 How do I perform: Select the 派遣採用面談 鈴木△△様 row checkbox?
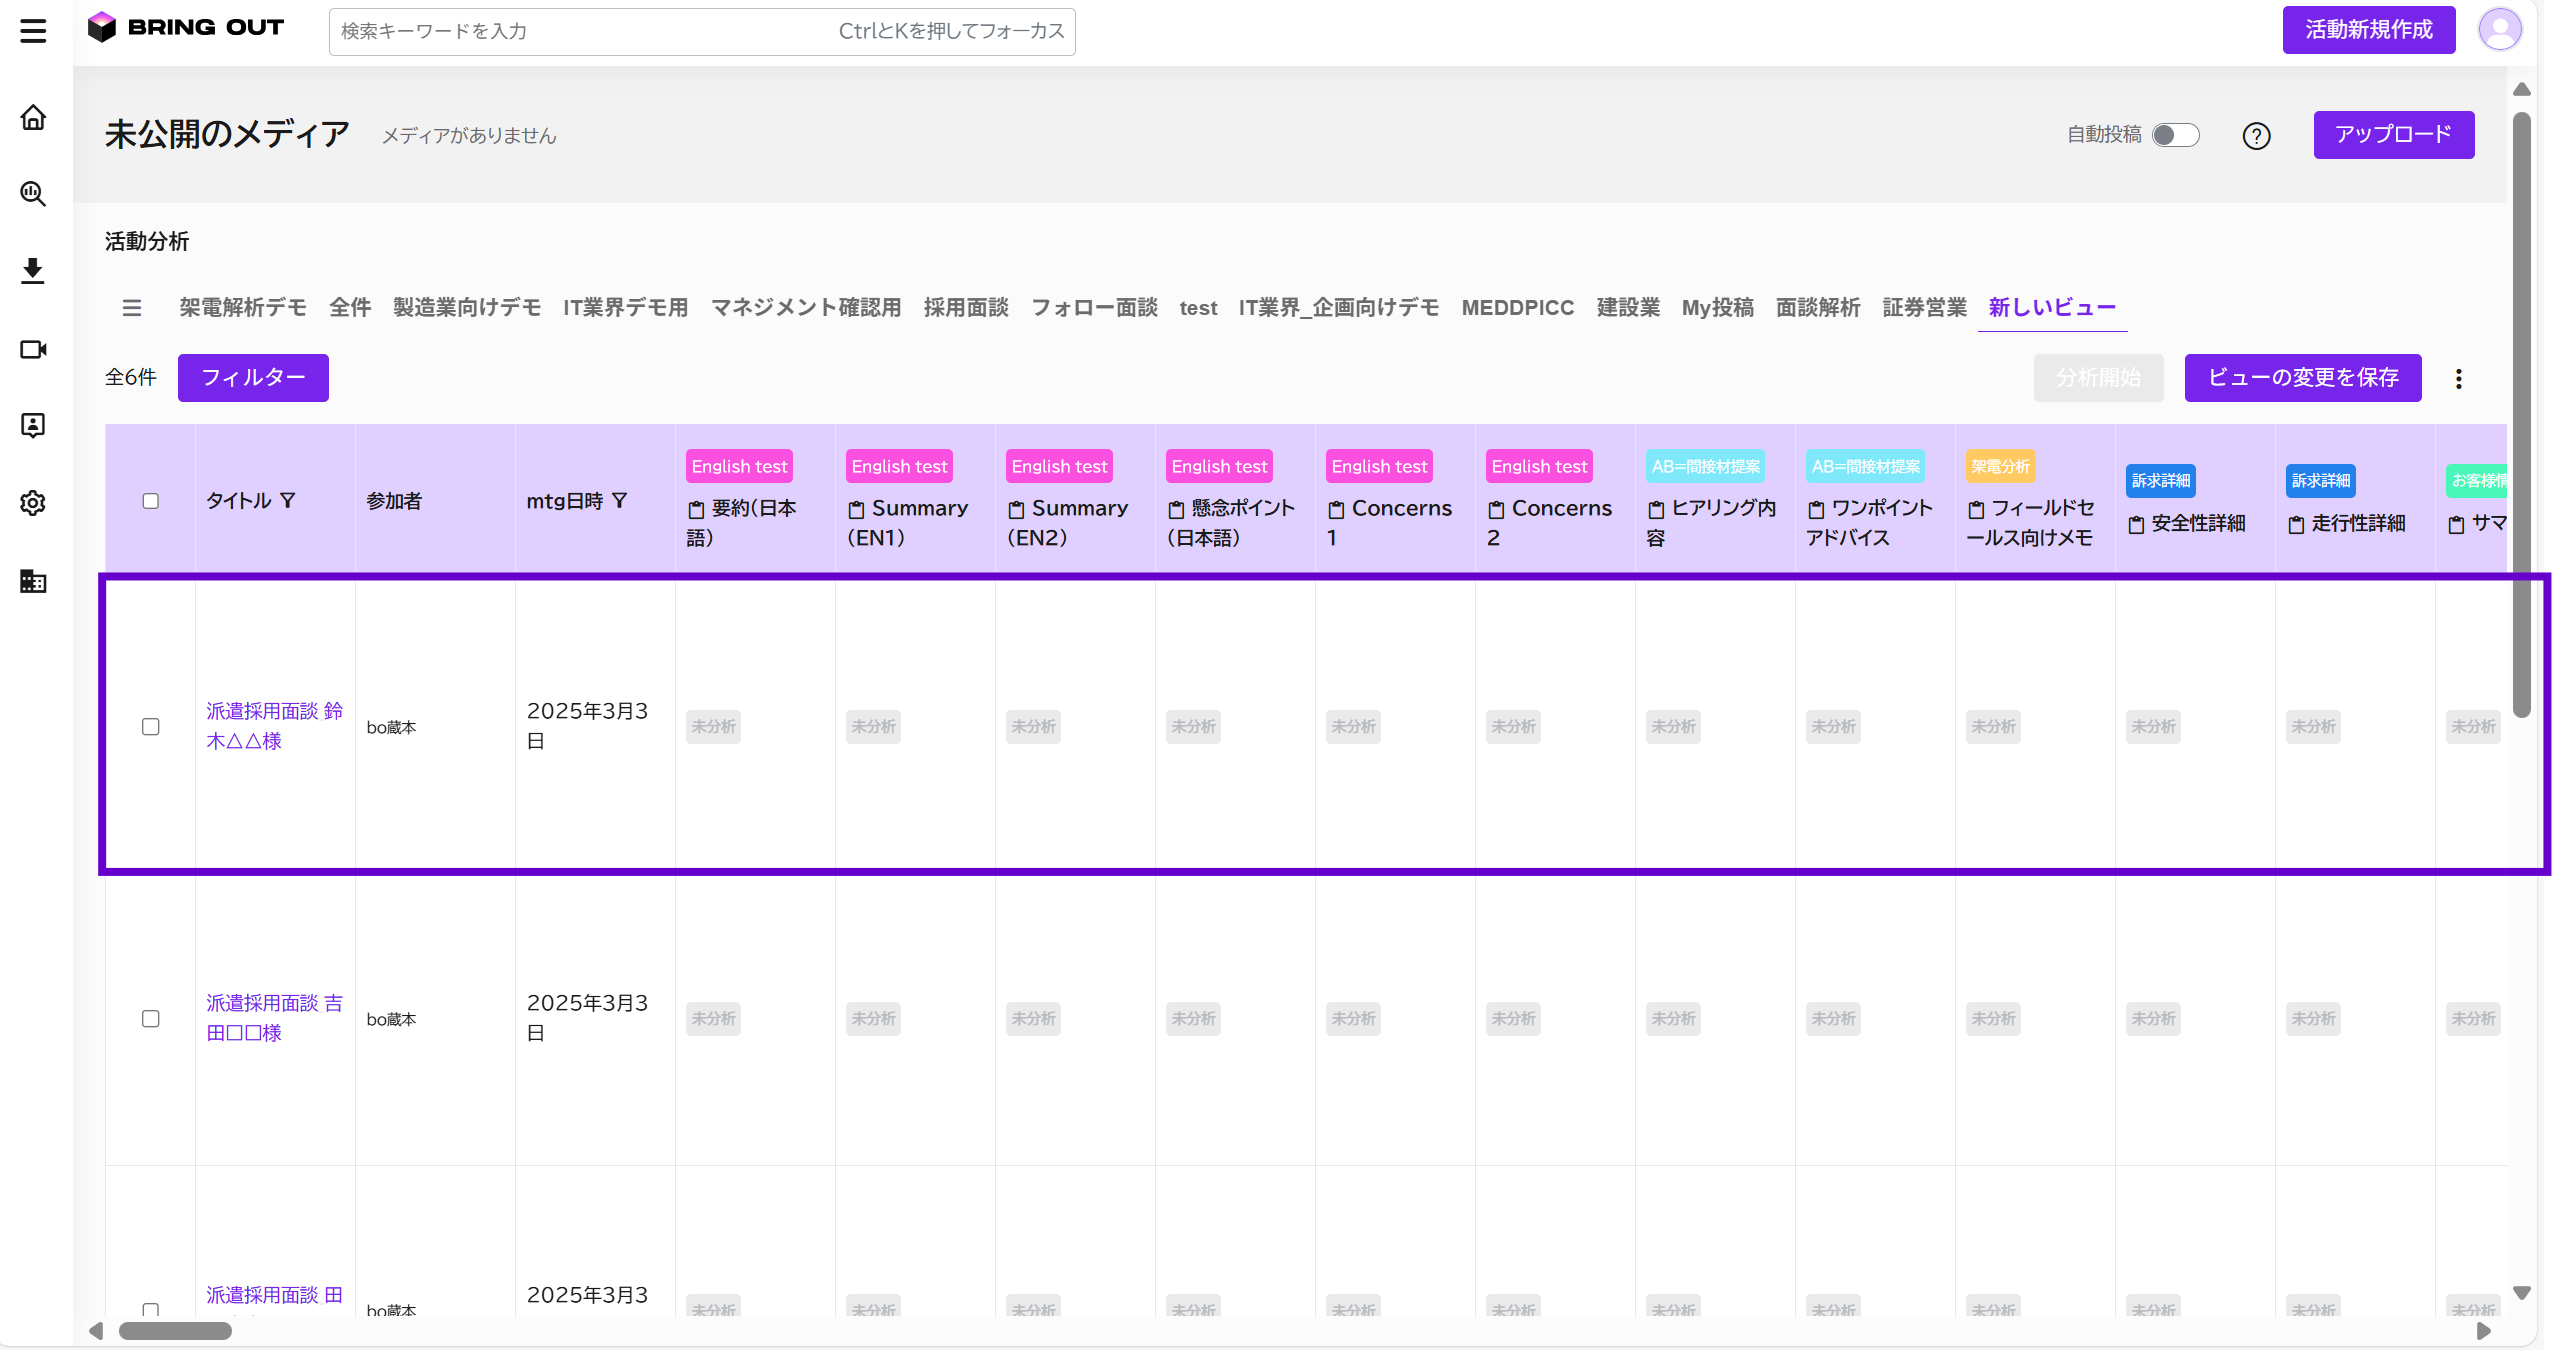[151, 727]
